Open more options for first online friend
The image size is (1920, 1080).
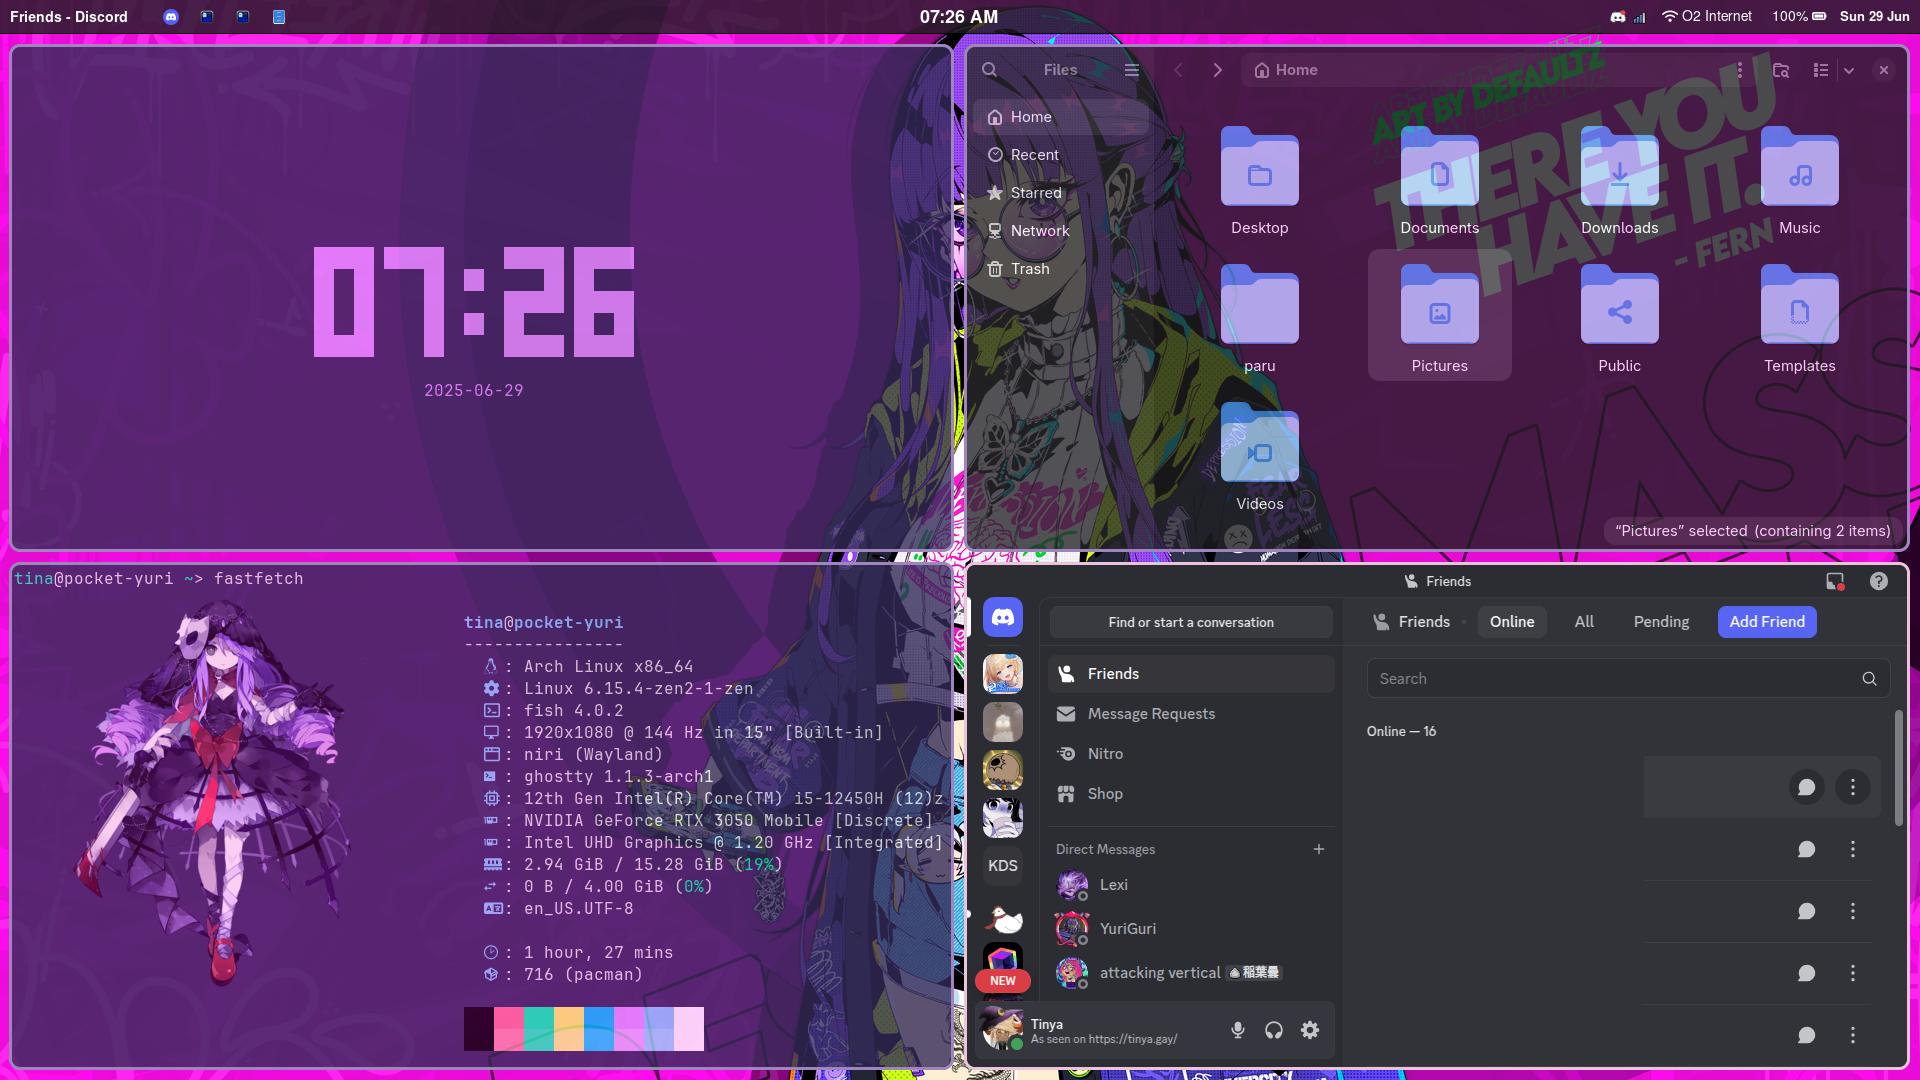click(x=1852, y=787)
